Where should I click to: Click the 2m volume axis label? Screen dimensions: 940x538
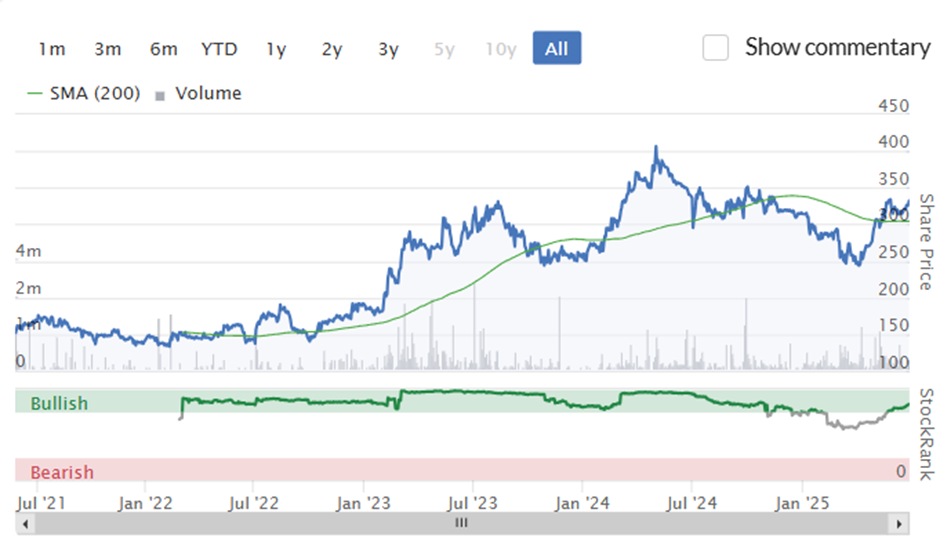click(x=29, y=288)
